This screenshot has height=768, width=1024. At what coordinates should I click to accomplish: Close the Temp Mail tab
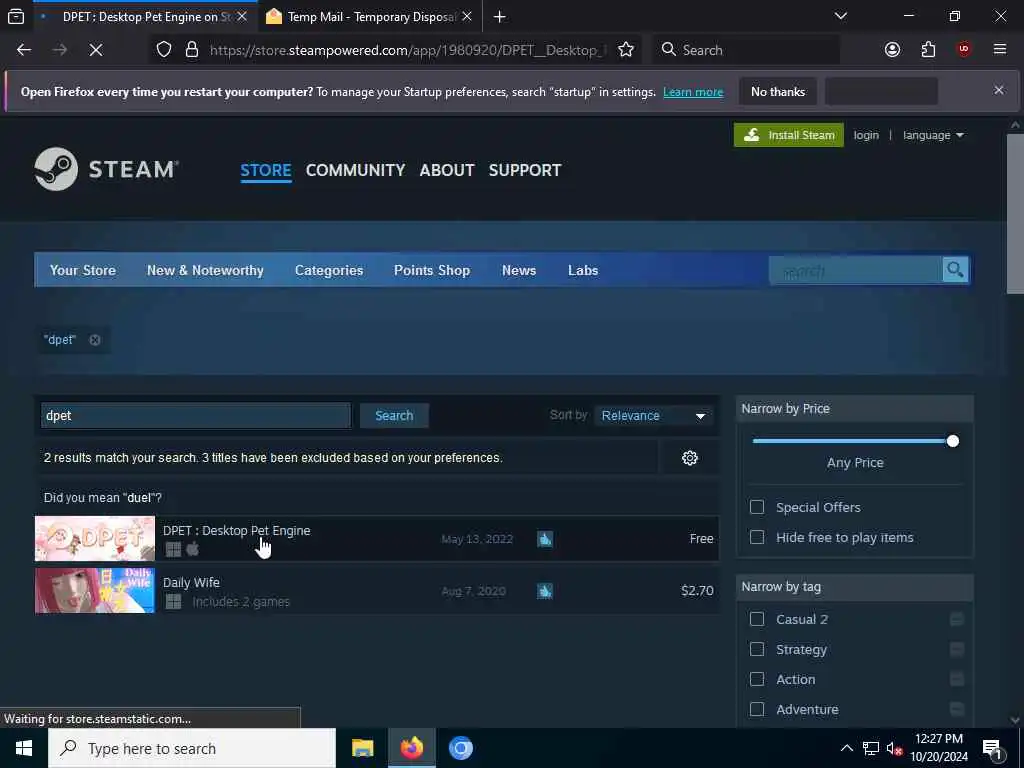point(467,16)
